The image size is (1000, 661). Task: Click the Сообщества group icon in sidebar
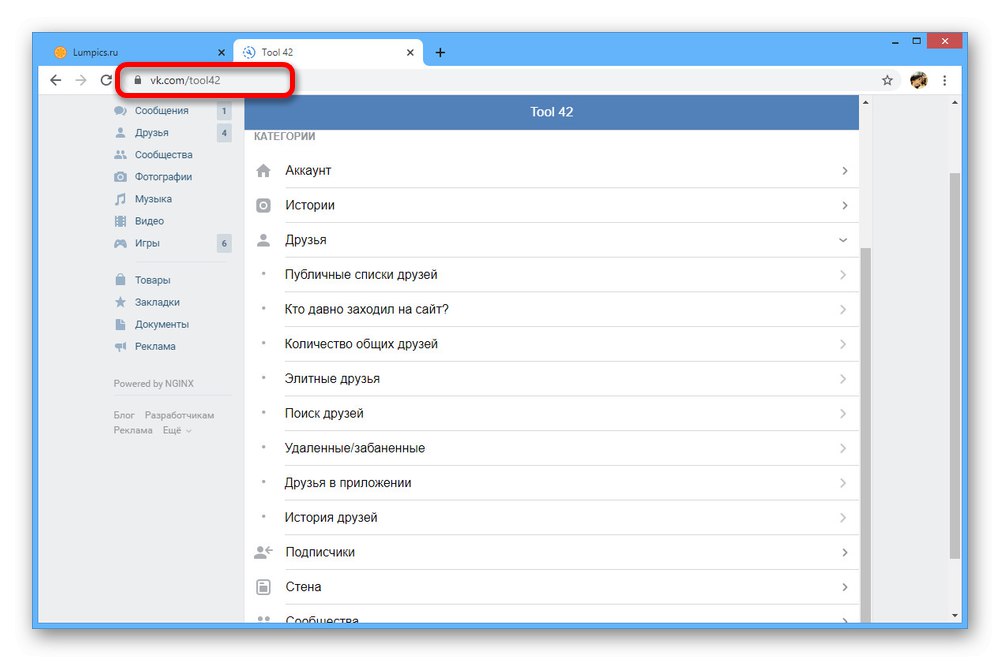(120, 154)
